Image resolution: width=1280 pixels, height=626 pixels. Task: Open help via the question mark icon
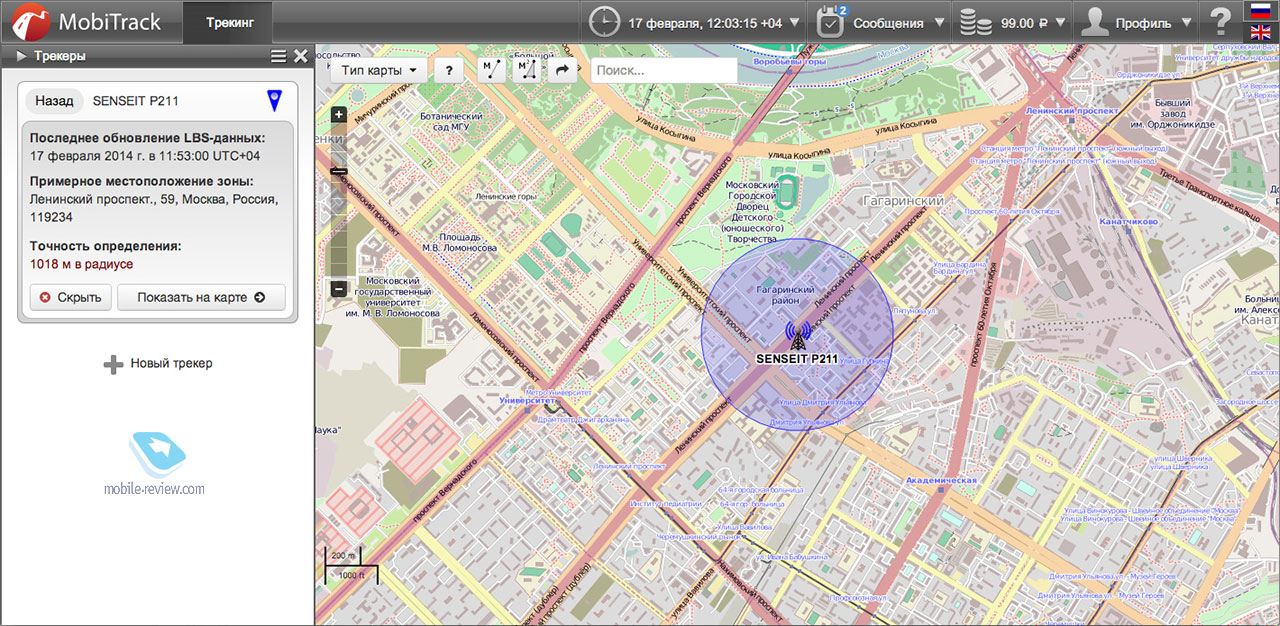[1220, 22]
